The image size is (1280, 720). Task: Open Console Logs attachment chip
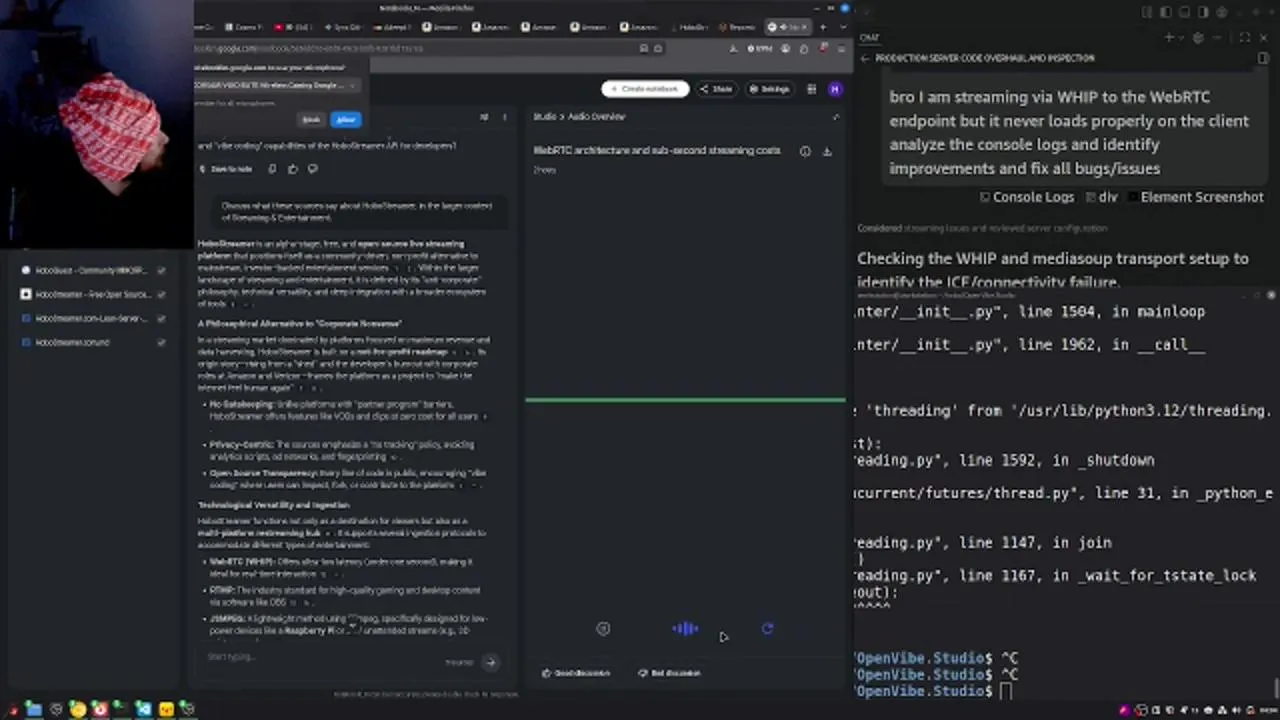pyautogui.click(x=1027, y=197)
